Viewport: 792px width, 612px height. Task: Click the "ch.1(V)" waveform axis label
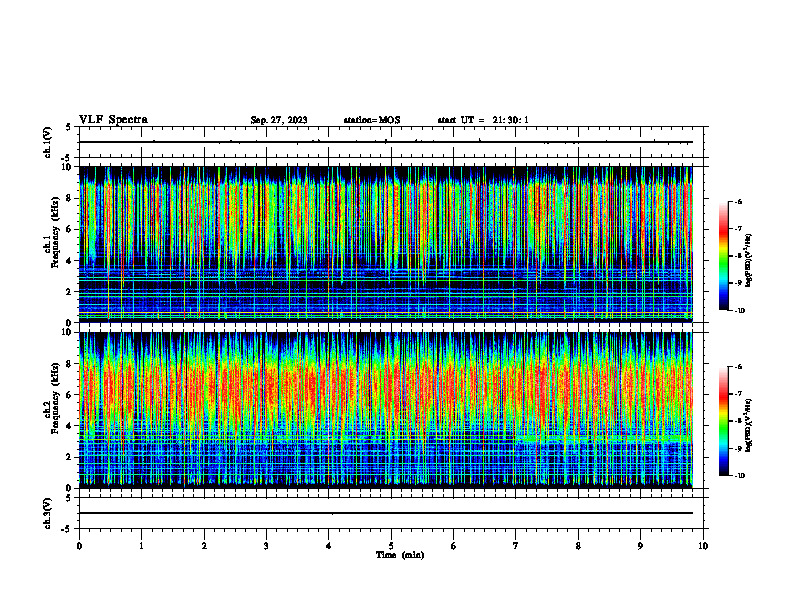[48, 142]
